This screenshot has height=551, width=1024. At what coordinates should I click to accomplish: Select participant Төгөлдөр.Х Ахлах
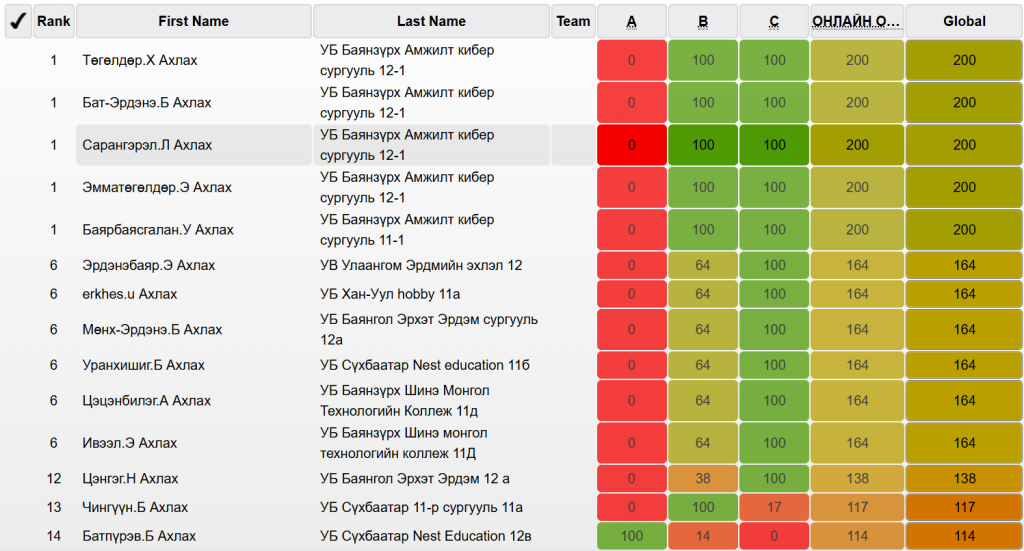[x=140, y=60]
